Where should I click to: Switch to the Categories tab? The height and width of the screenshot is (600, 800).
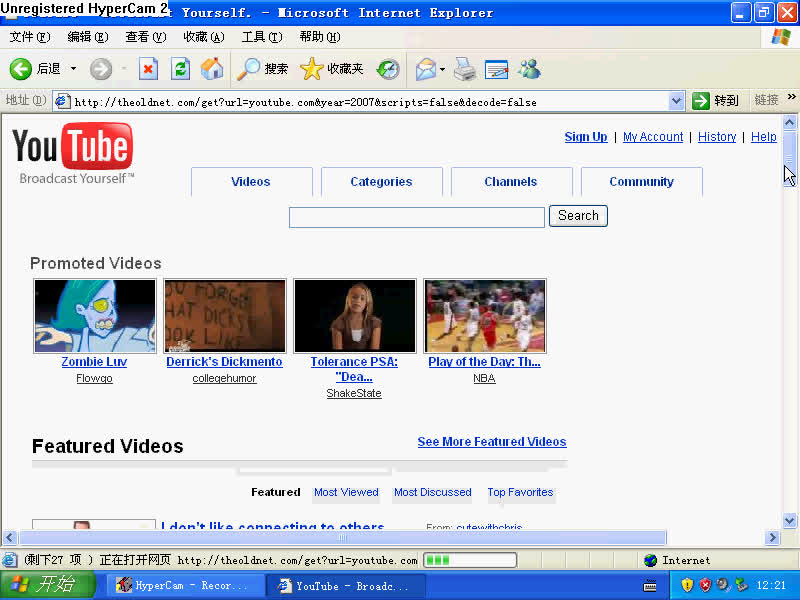[381, 182]
